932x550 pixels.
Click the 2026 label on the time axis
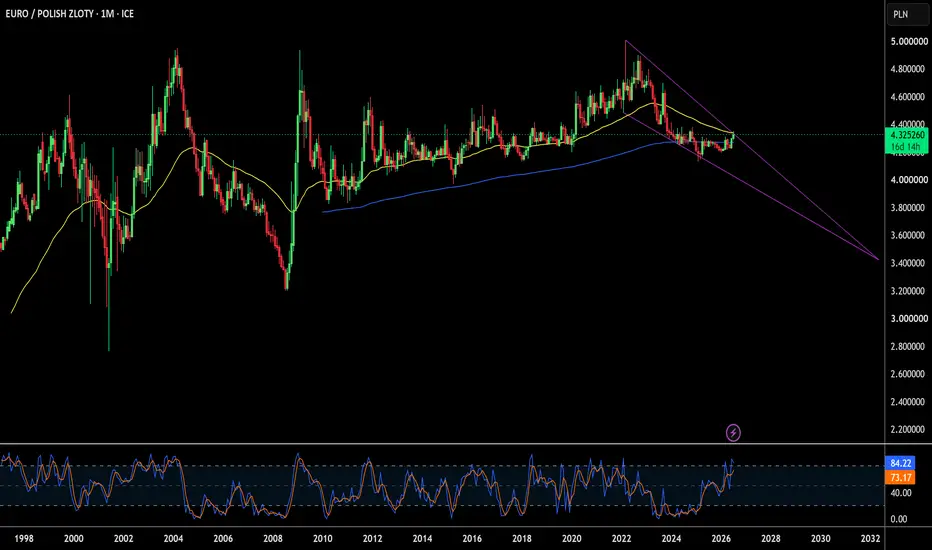(721, 539)
